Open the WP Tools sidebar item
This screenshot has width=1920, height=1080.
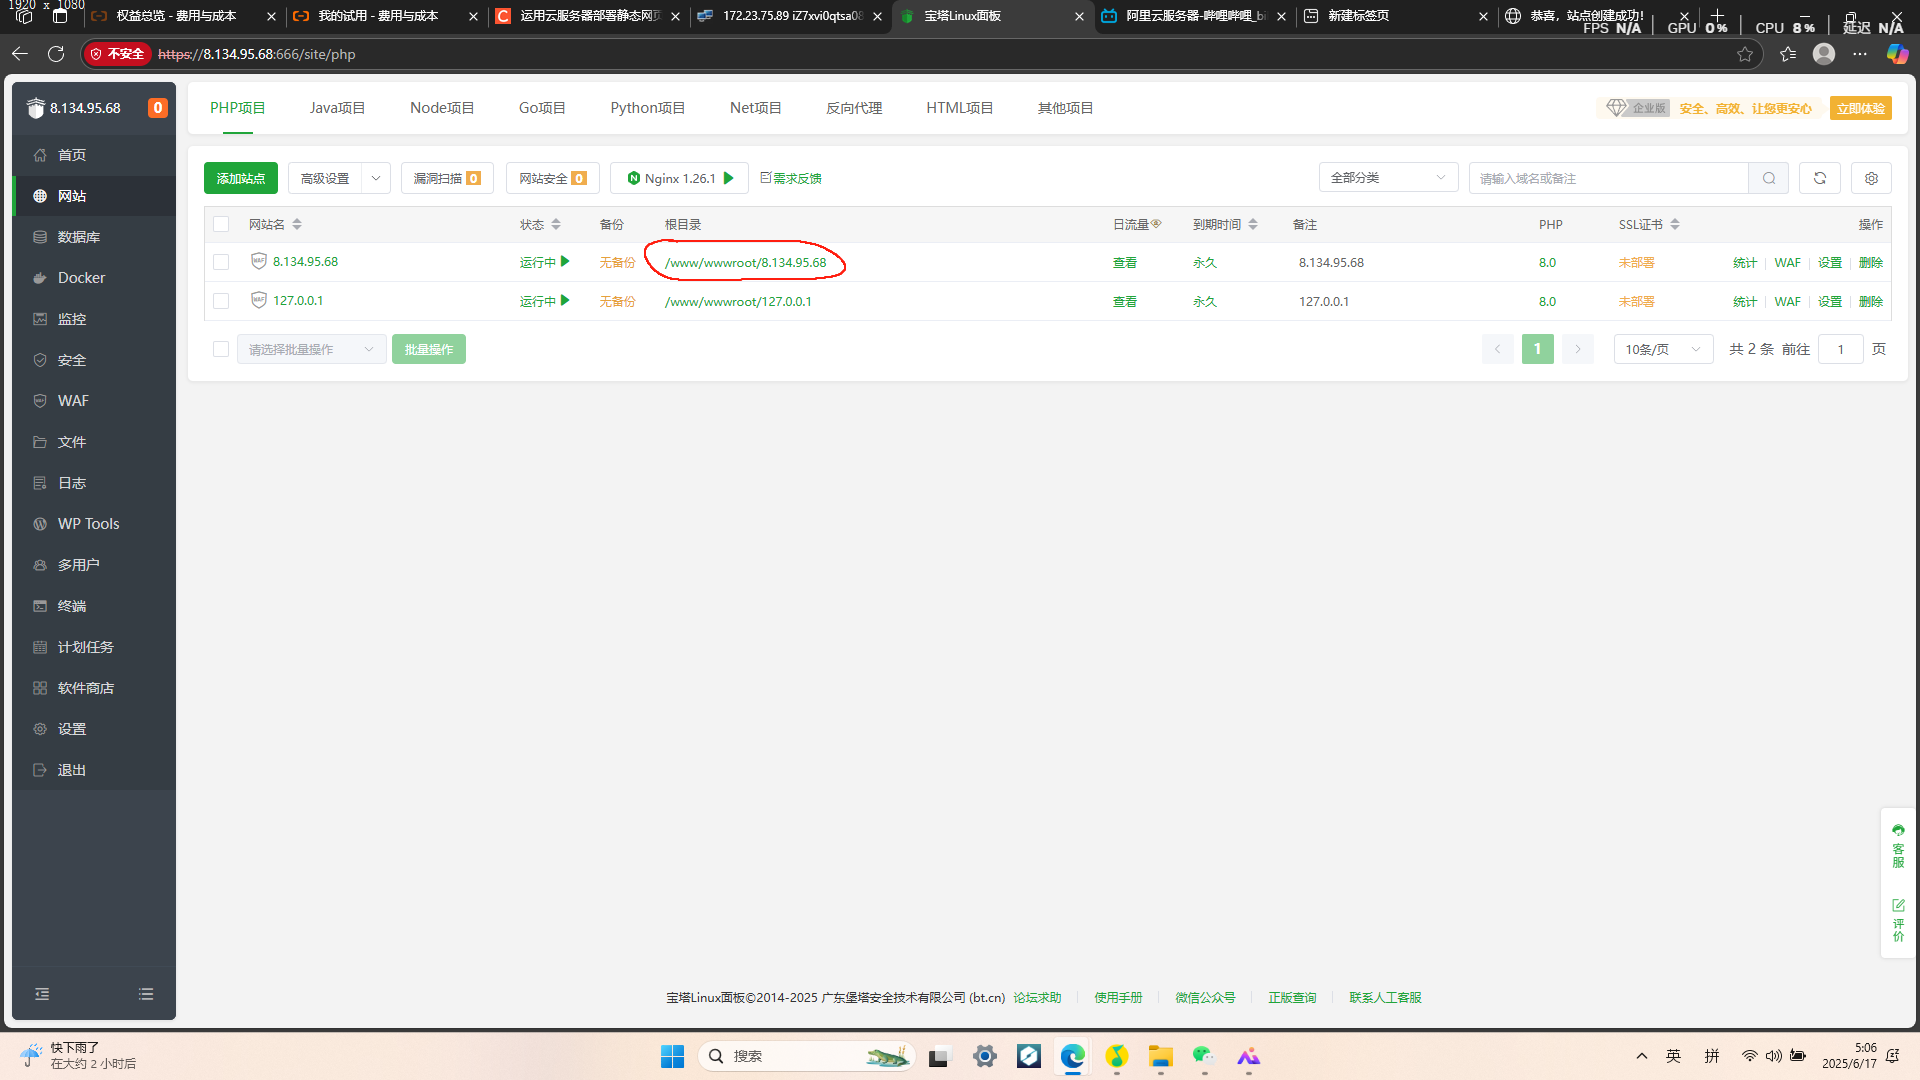tap(88, 524)
